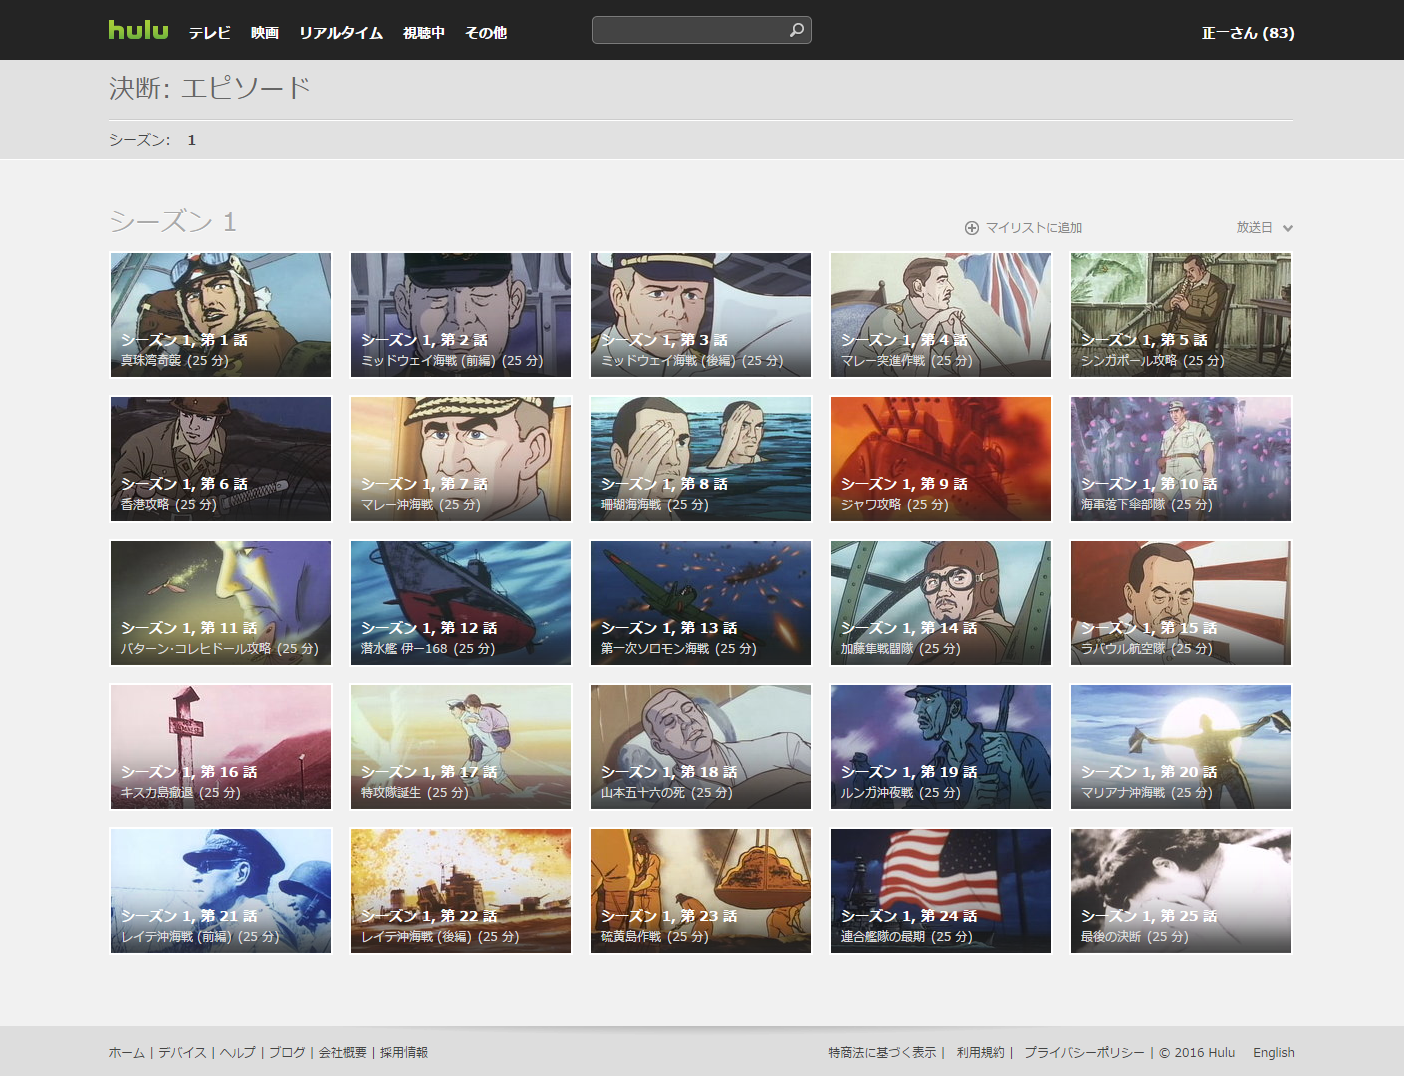Open the 正一さん (83) account menu
Screen dimensions: 1404x1076
pos(1248,33)
